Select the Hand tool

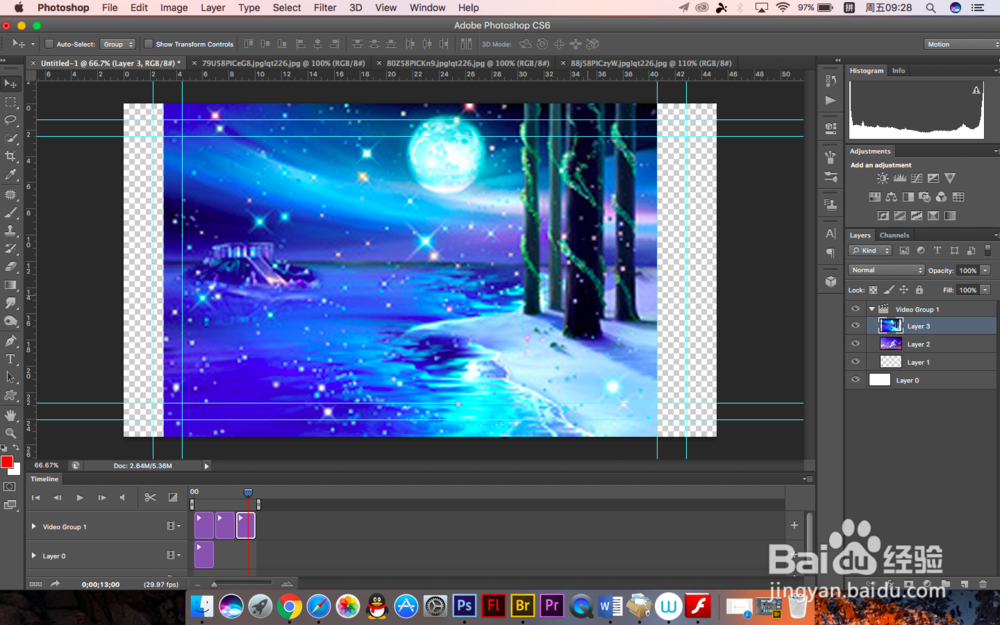tap(10, 415)
